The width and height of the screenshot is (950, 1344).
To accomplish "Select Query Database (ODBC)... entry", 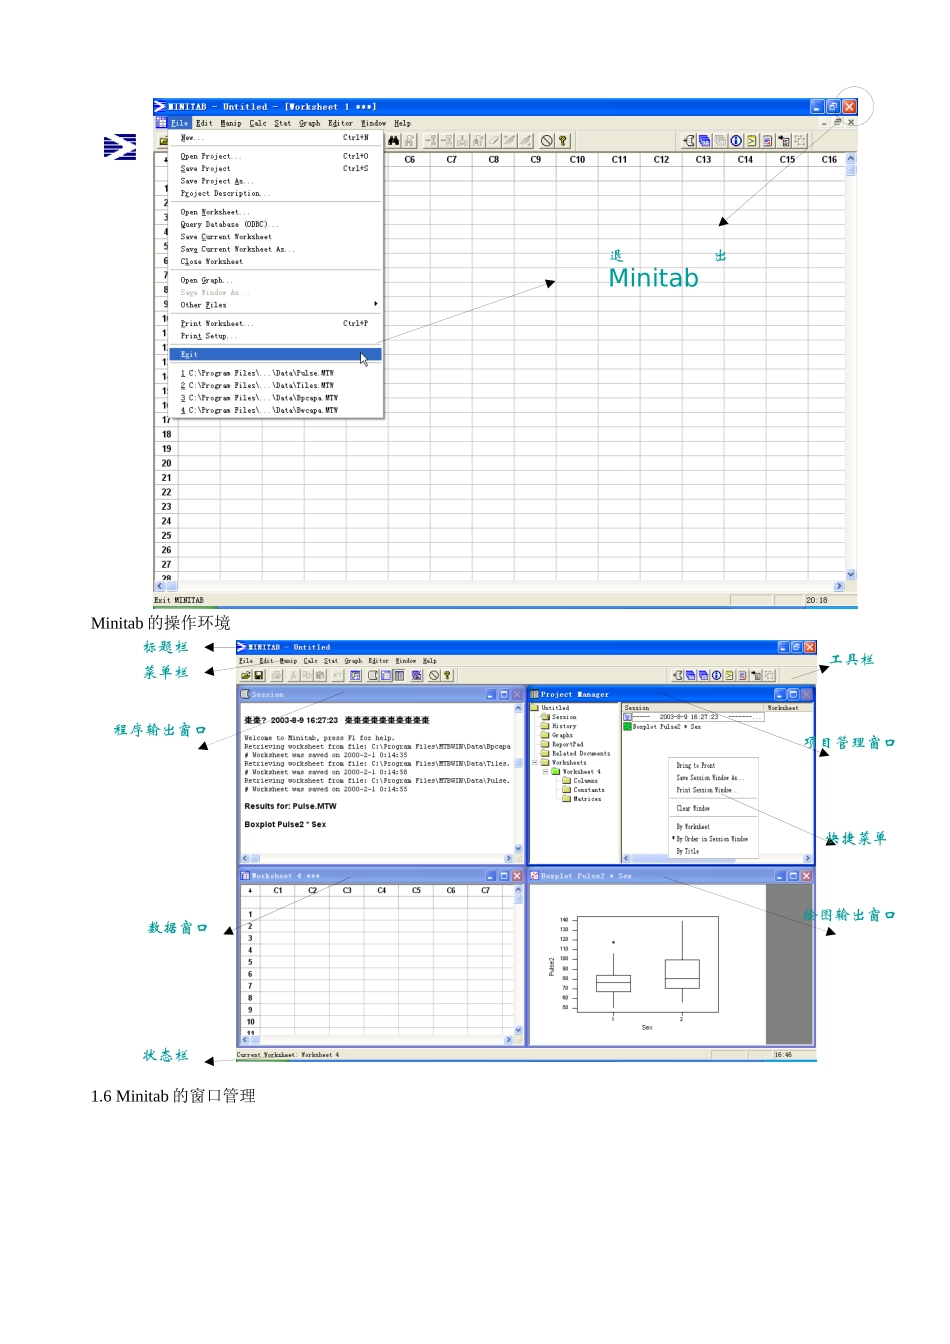I will pos(275,225).
